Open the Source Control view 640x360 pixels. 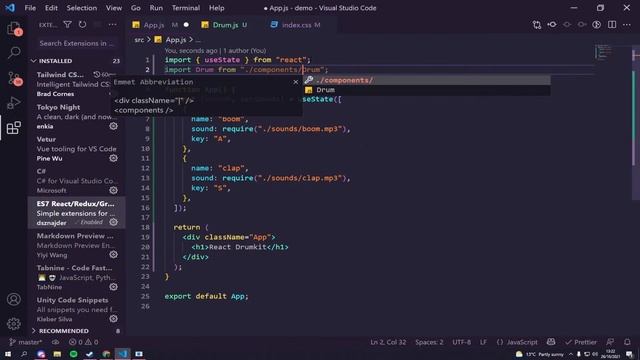pyautogui.click(x=14, y=78)
